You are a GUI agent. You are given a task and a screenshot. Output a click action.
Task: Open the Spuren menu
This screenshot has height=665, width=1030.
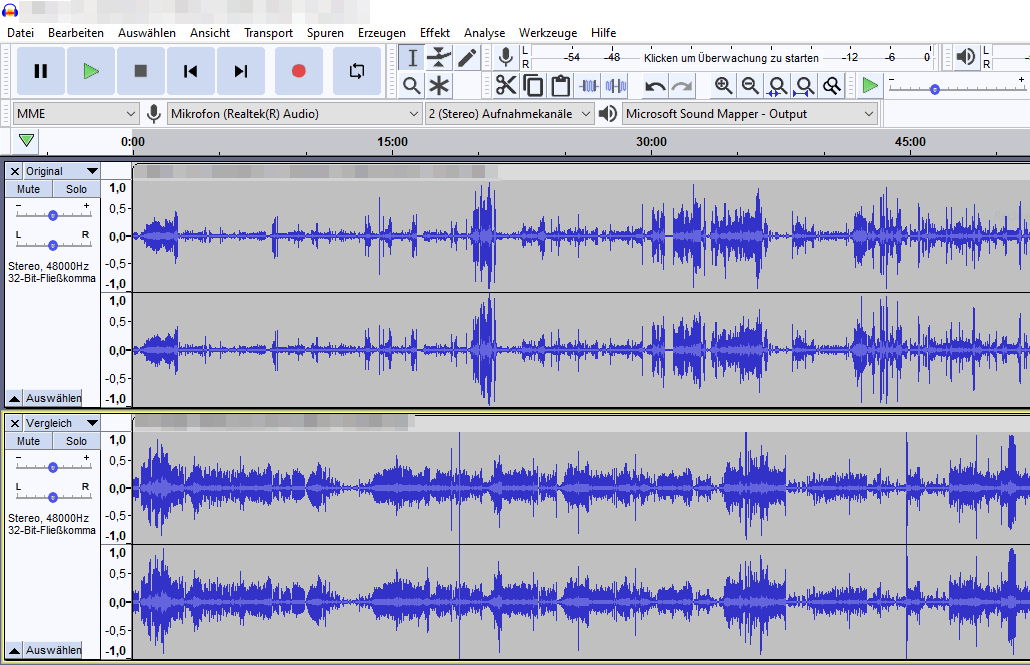(325, 33)
